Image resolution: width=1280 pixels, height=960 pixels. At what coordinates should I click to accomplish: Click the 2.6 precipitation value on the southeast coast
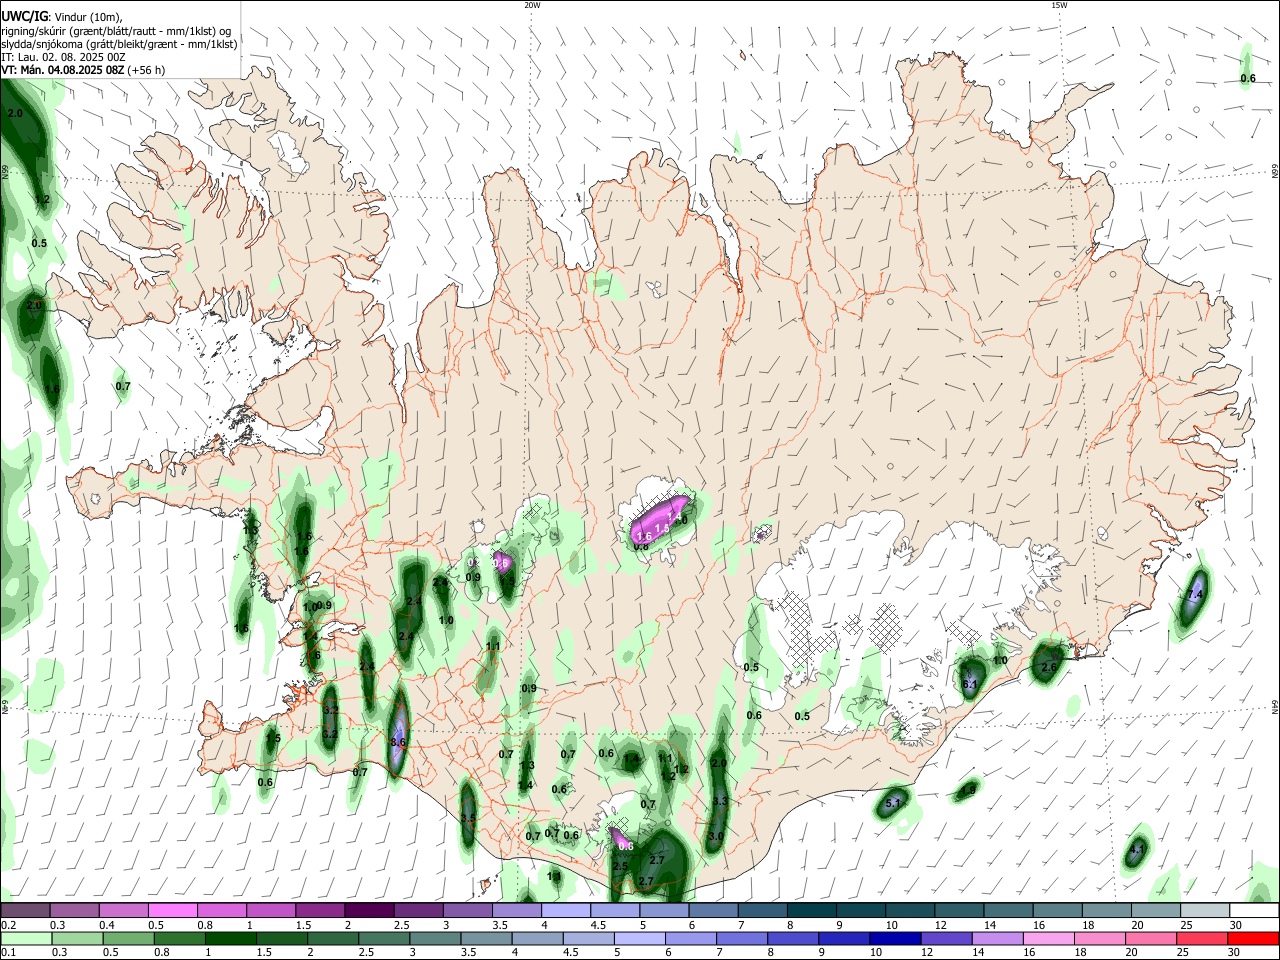(x=1049, y=668)
